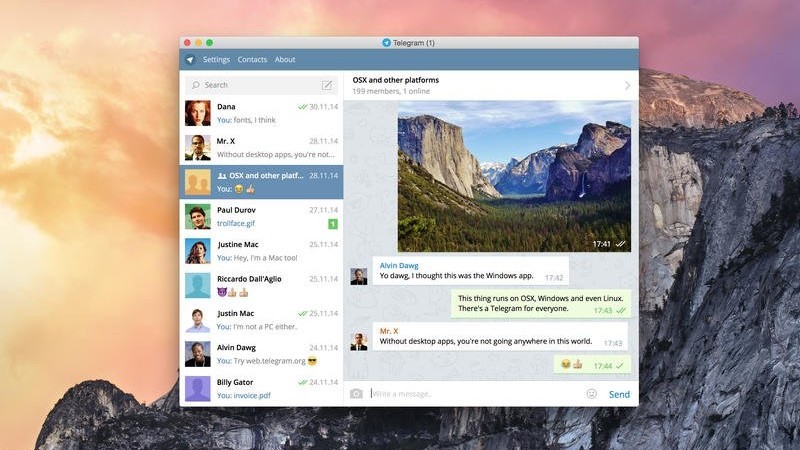
Task: Click the search magnifier icon
Action: click(195, 85)
